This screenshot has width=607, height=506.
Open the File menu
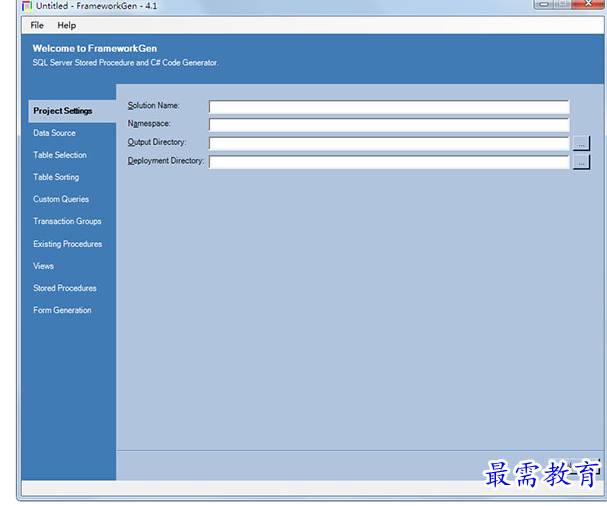coord(37,26)
